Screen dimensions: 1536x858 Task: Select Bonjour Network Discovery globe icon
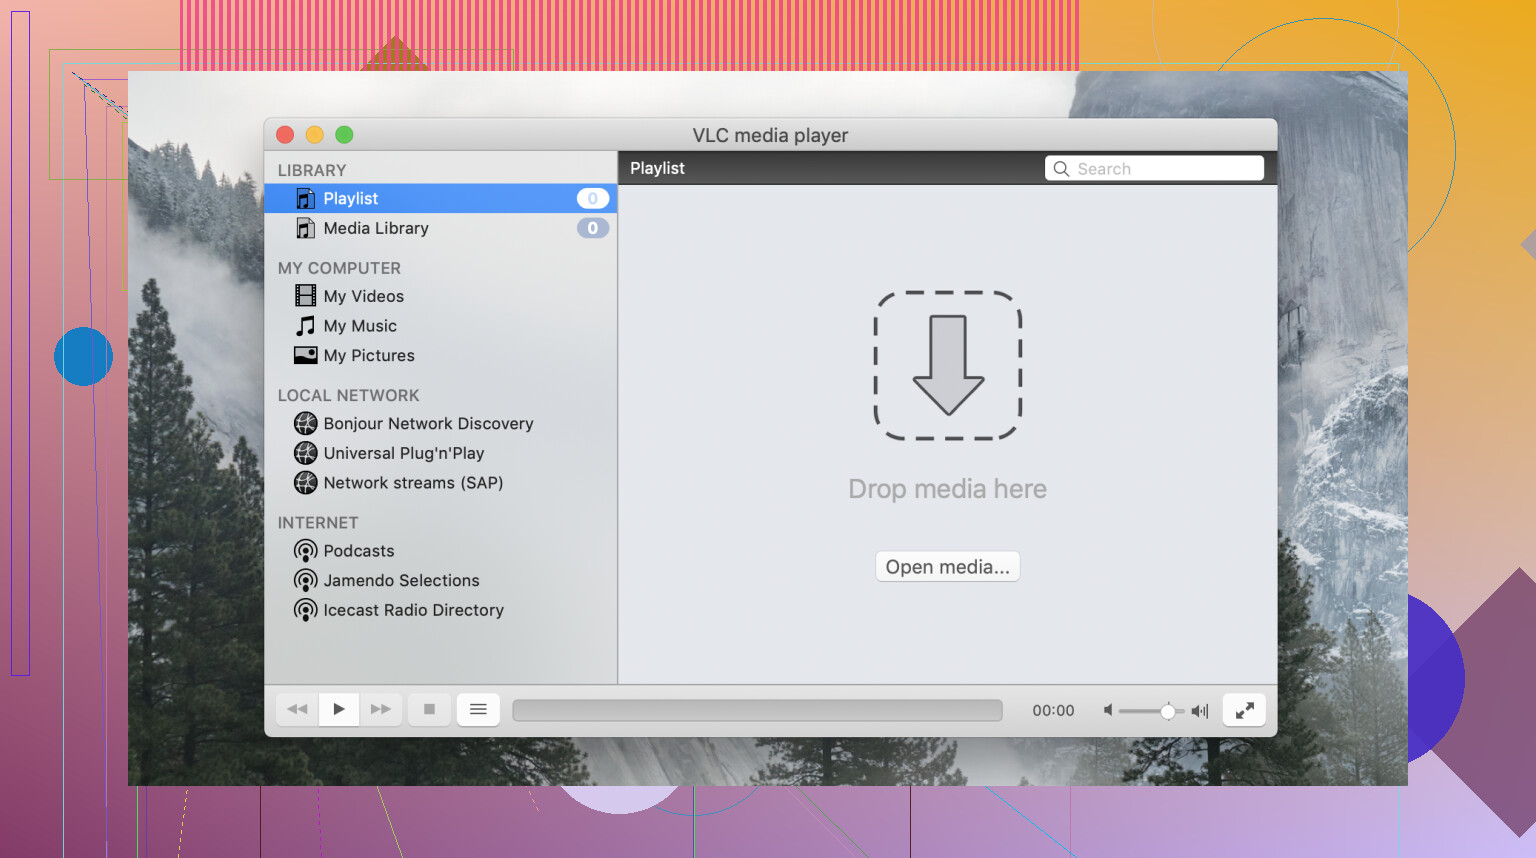(x=305, y=423)
